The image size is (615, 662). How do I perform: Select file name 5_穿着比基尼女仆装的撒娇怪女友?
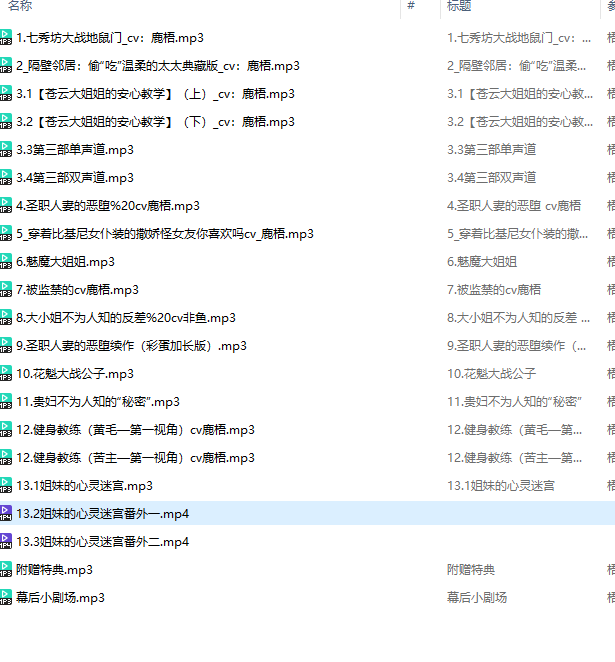pyautogui.click(x=165, y=233)
